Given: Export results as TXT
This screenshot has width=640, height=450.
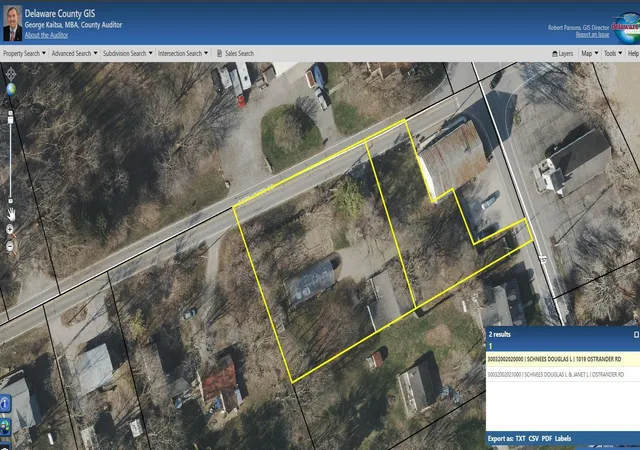Looking at the screenshot, I should click(520, 439).
